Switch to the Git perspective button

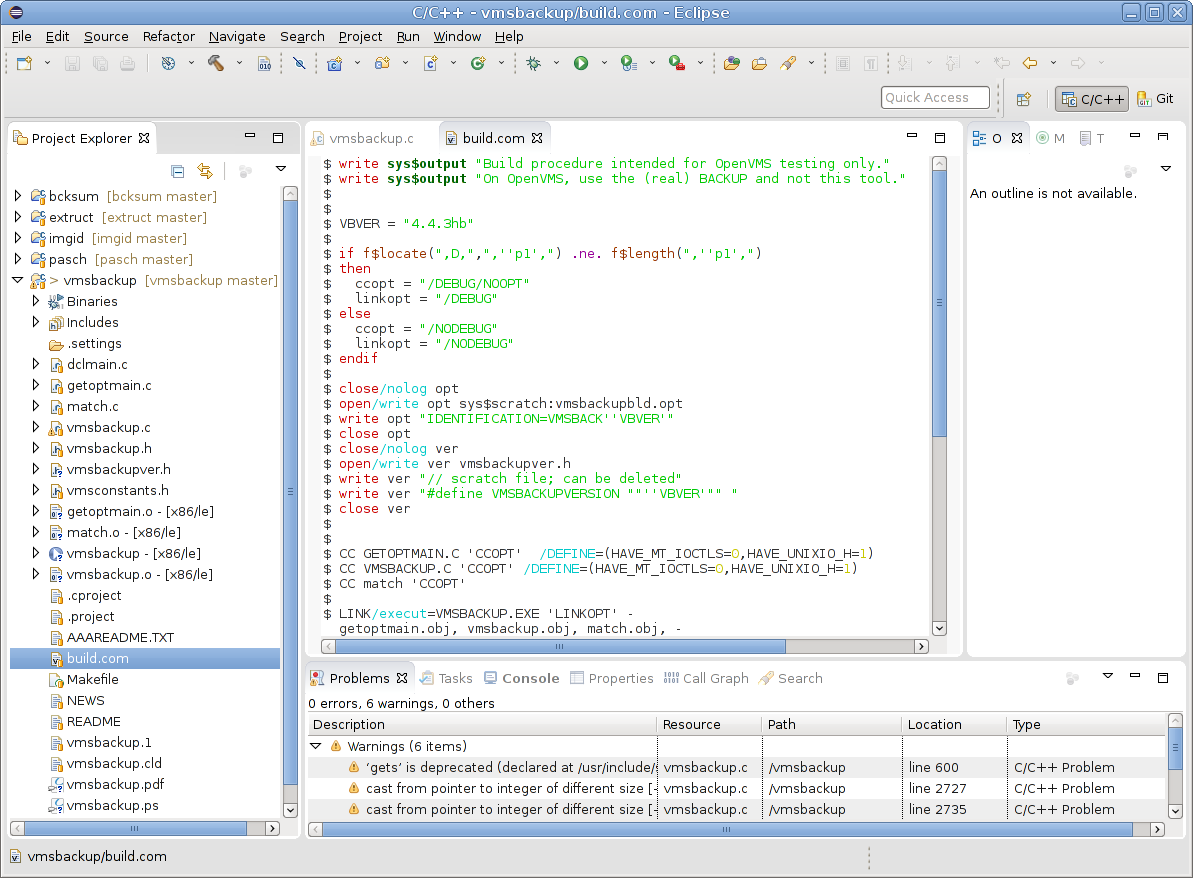coord(1155,99)
